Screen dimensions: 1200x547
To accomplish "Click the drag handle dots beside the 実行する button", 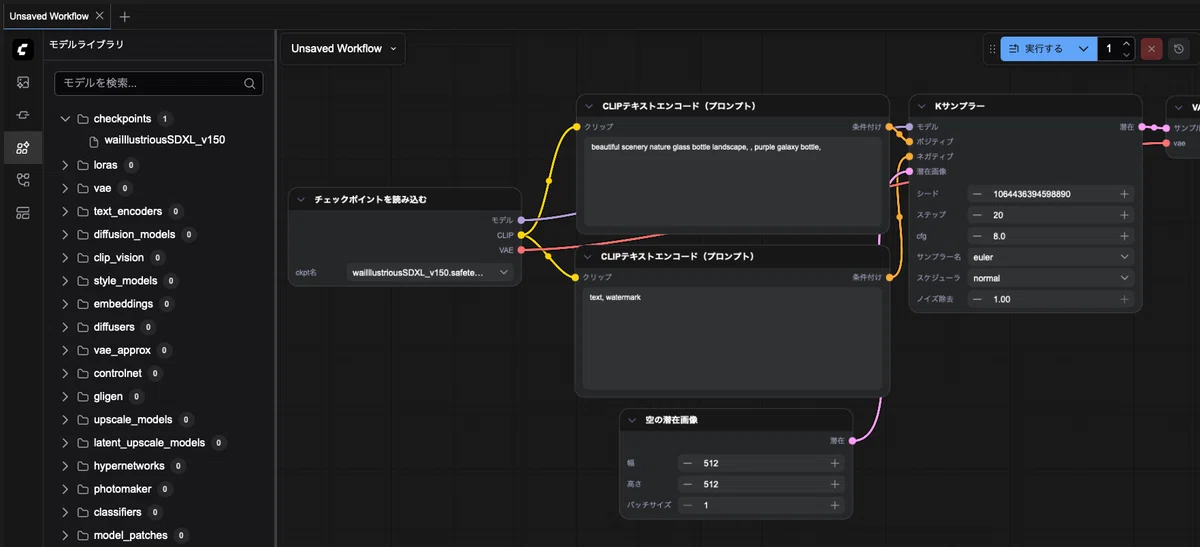I will pyautogui.click(x=992, y=48).
